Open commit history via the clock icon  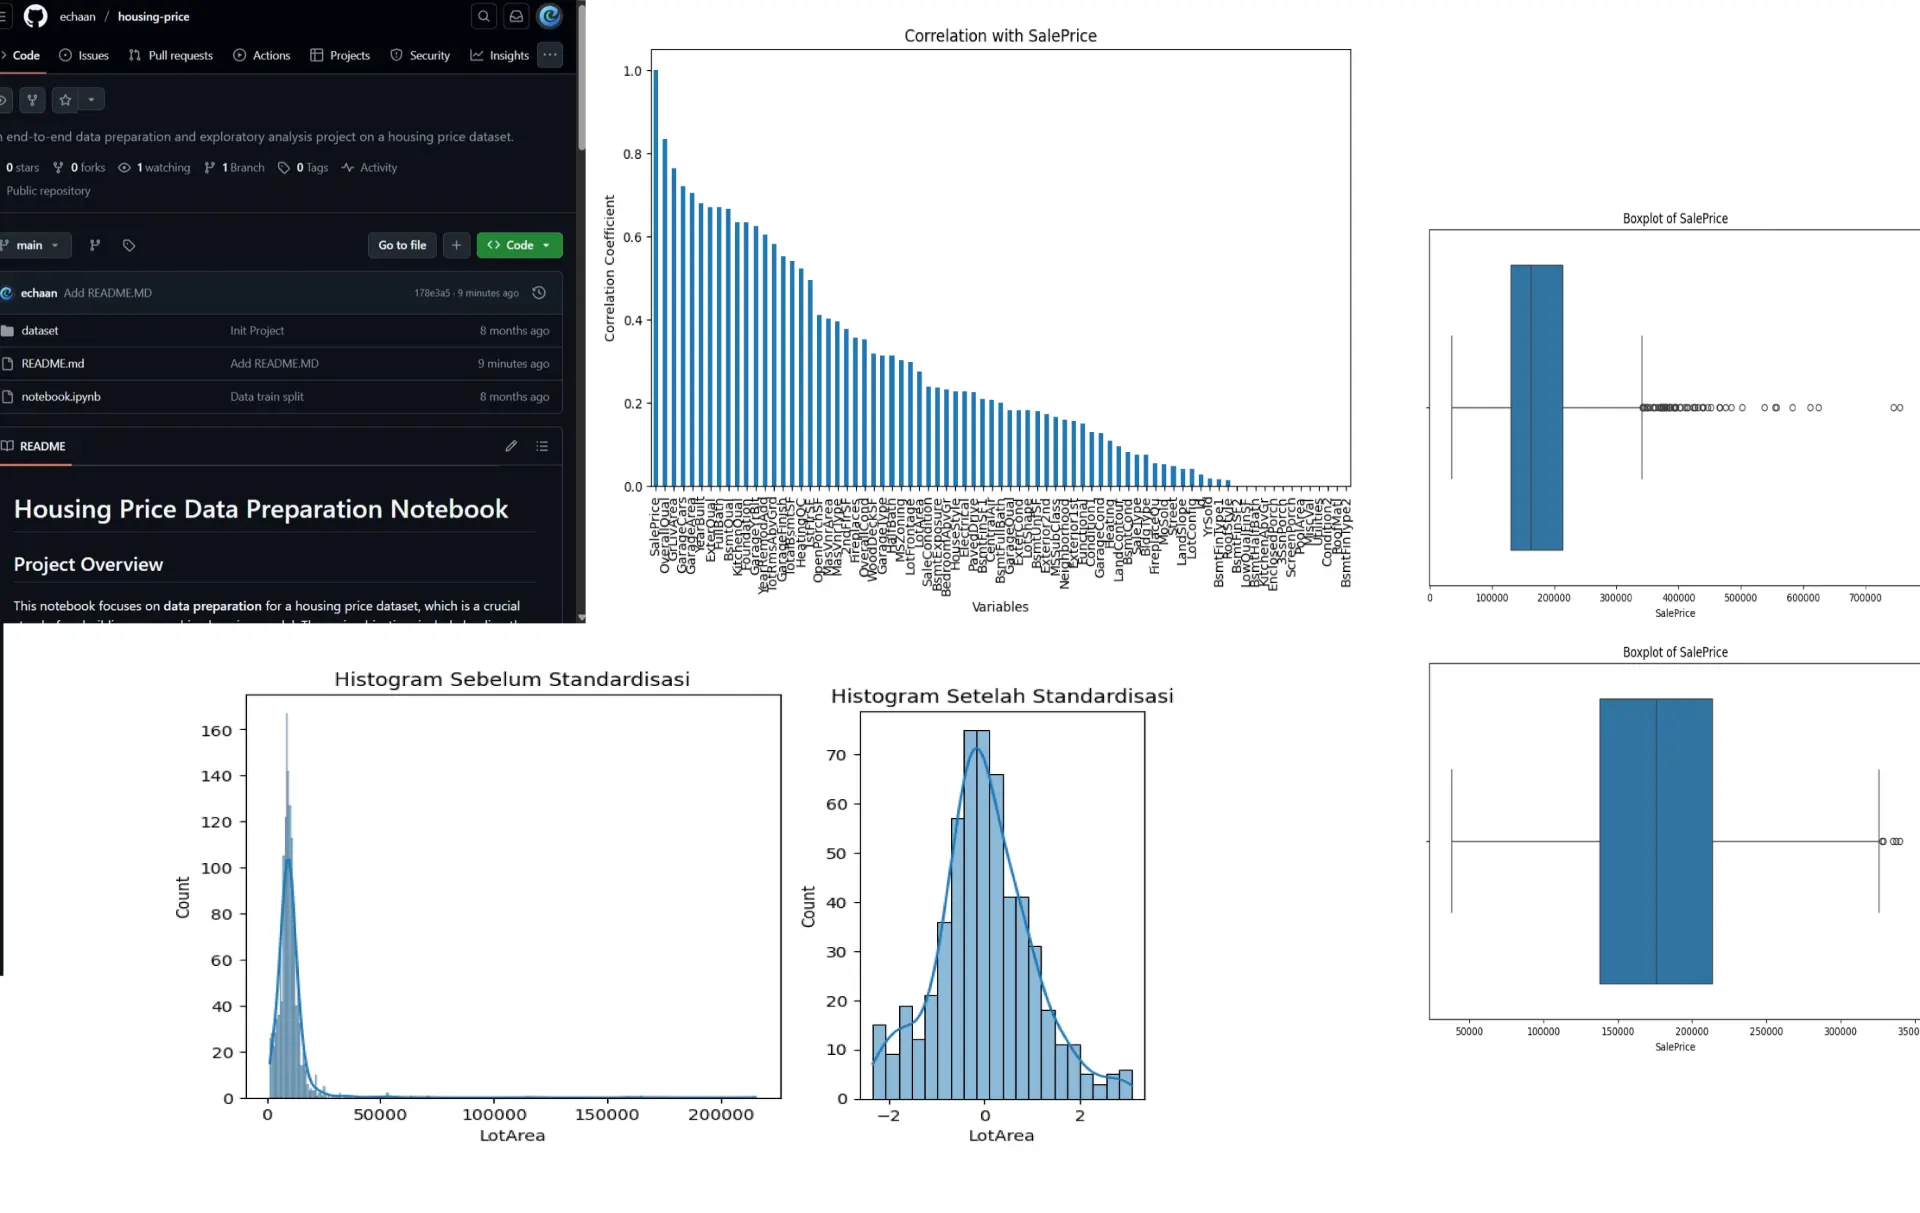538,292
